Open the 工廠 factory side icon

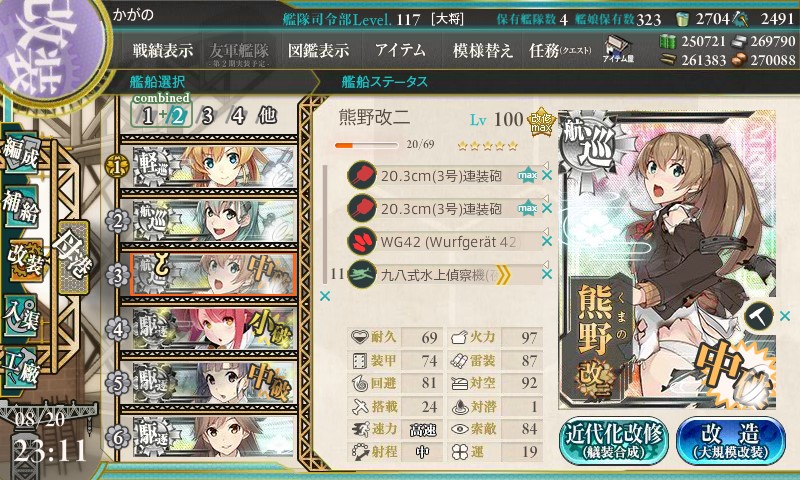click(21, 367)
